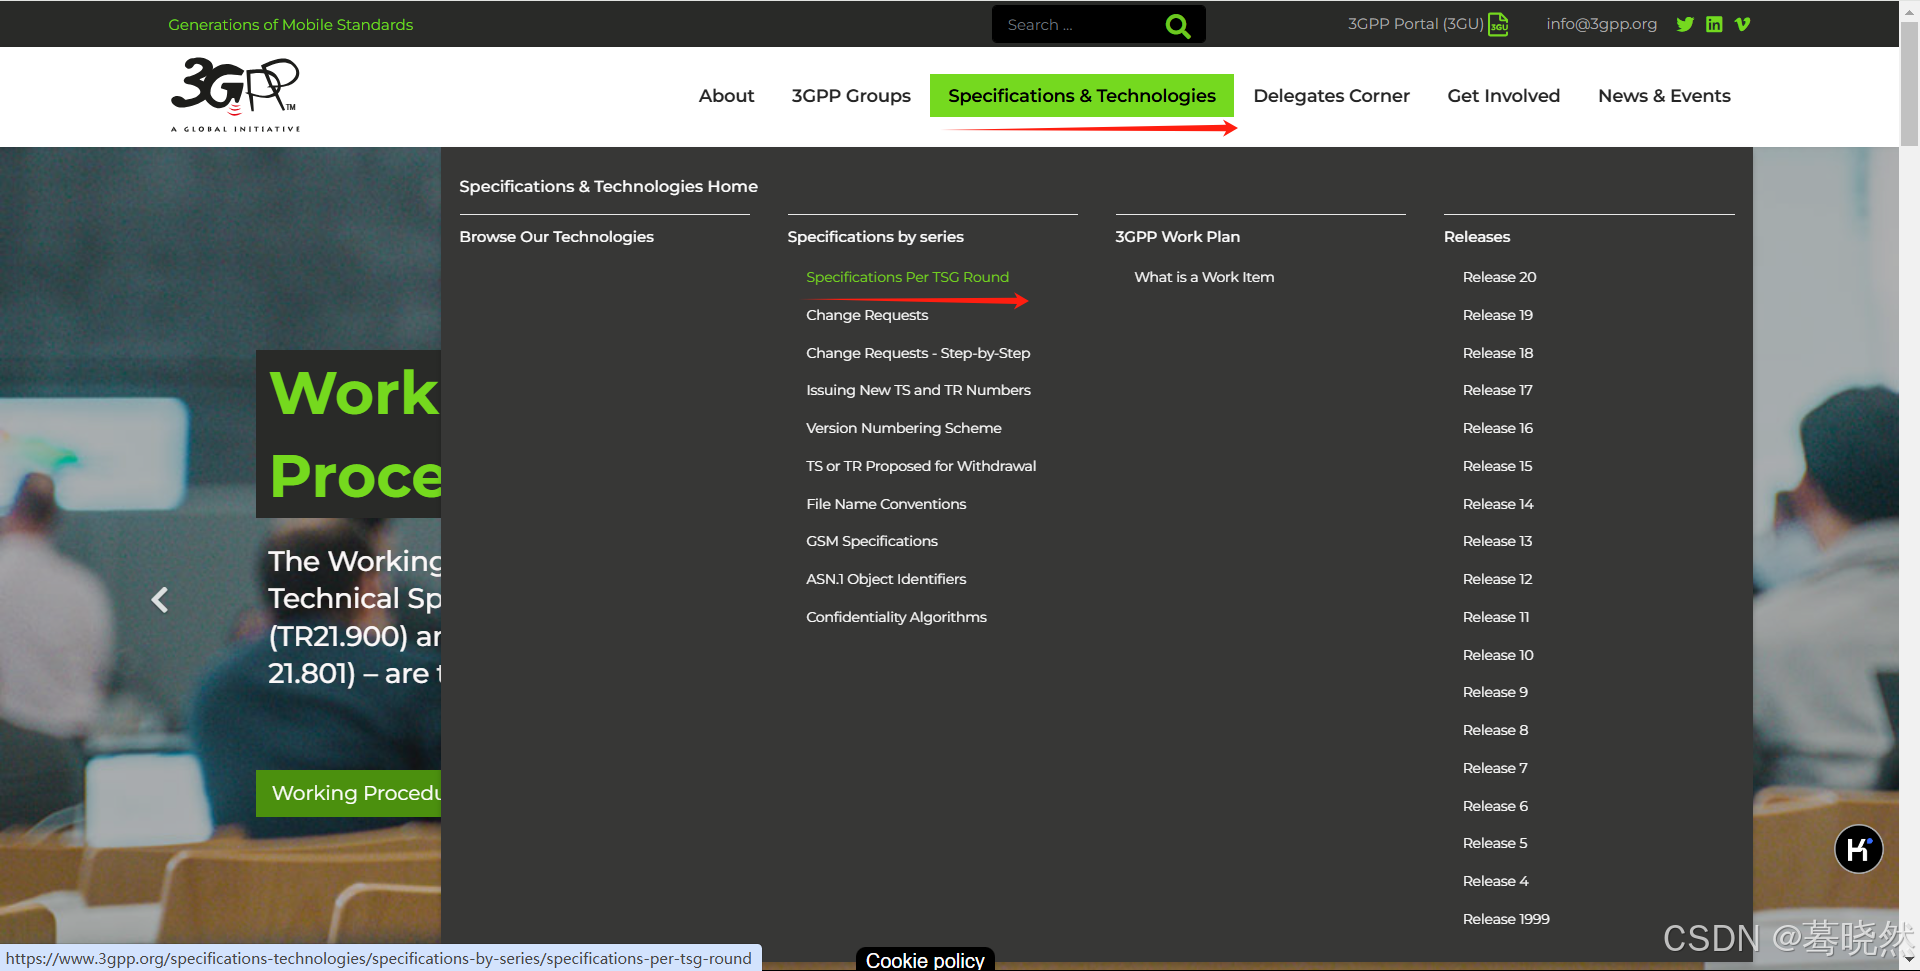Viewport: 1920px width, 971px height.
Task: Select Release 11
Action: click(x=1496, y=617)
